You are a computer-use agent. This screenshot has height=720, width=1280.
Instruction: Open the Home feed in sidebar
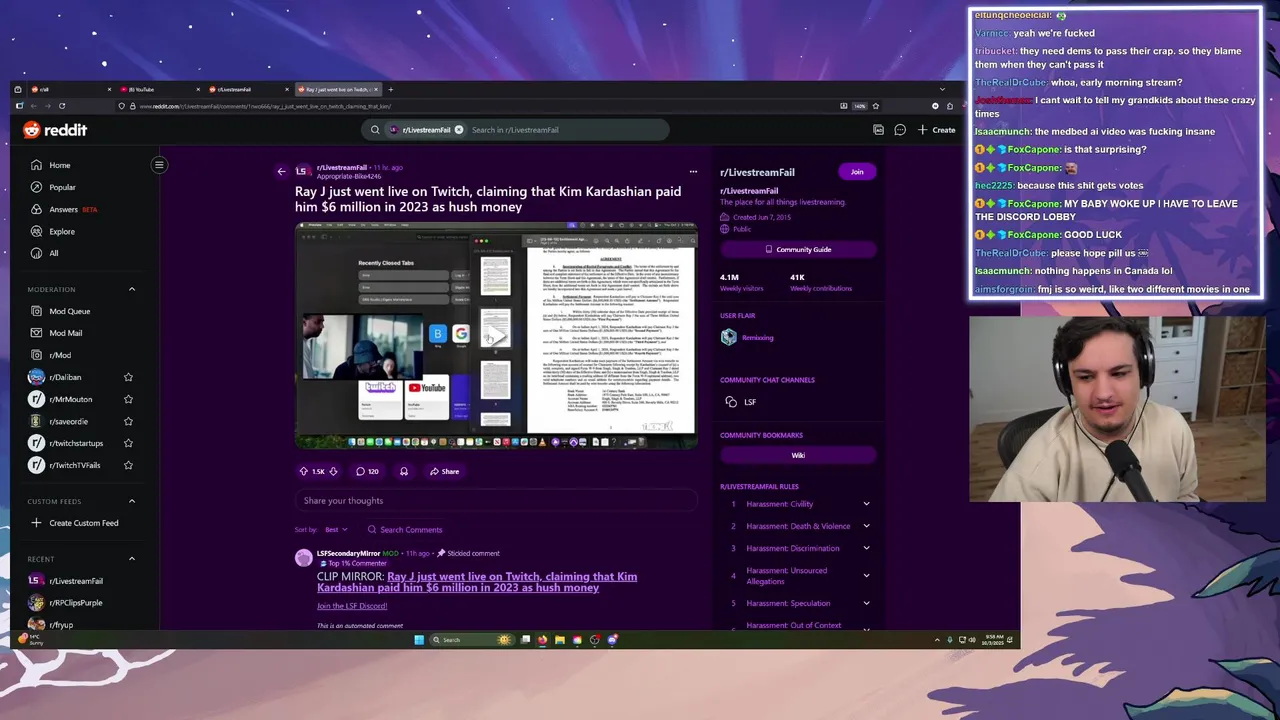[50, 165]
